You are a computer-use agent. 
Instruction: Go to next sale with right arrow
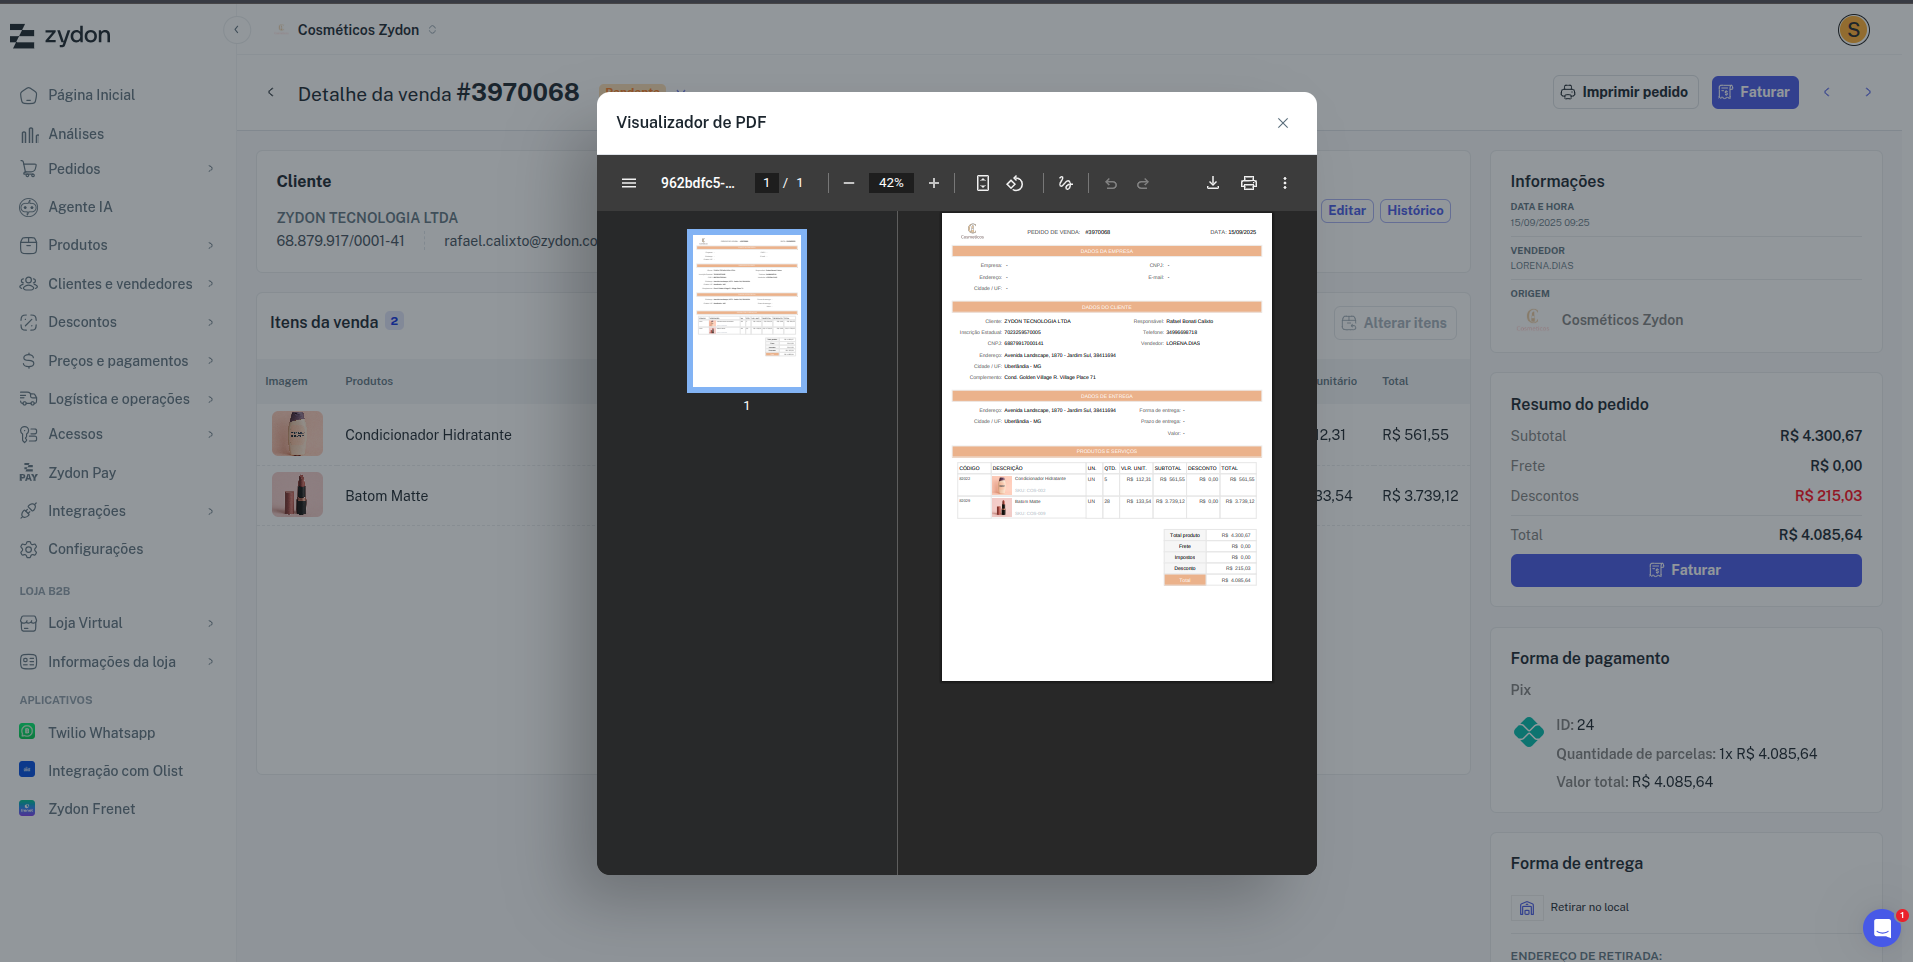point(1868,92)
